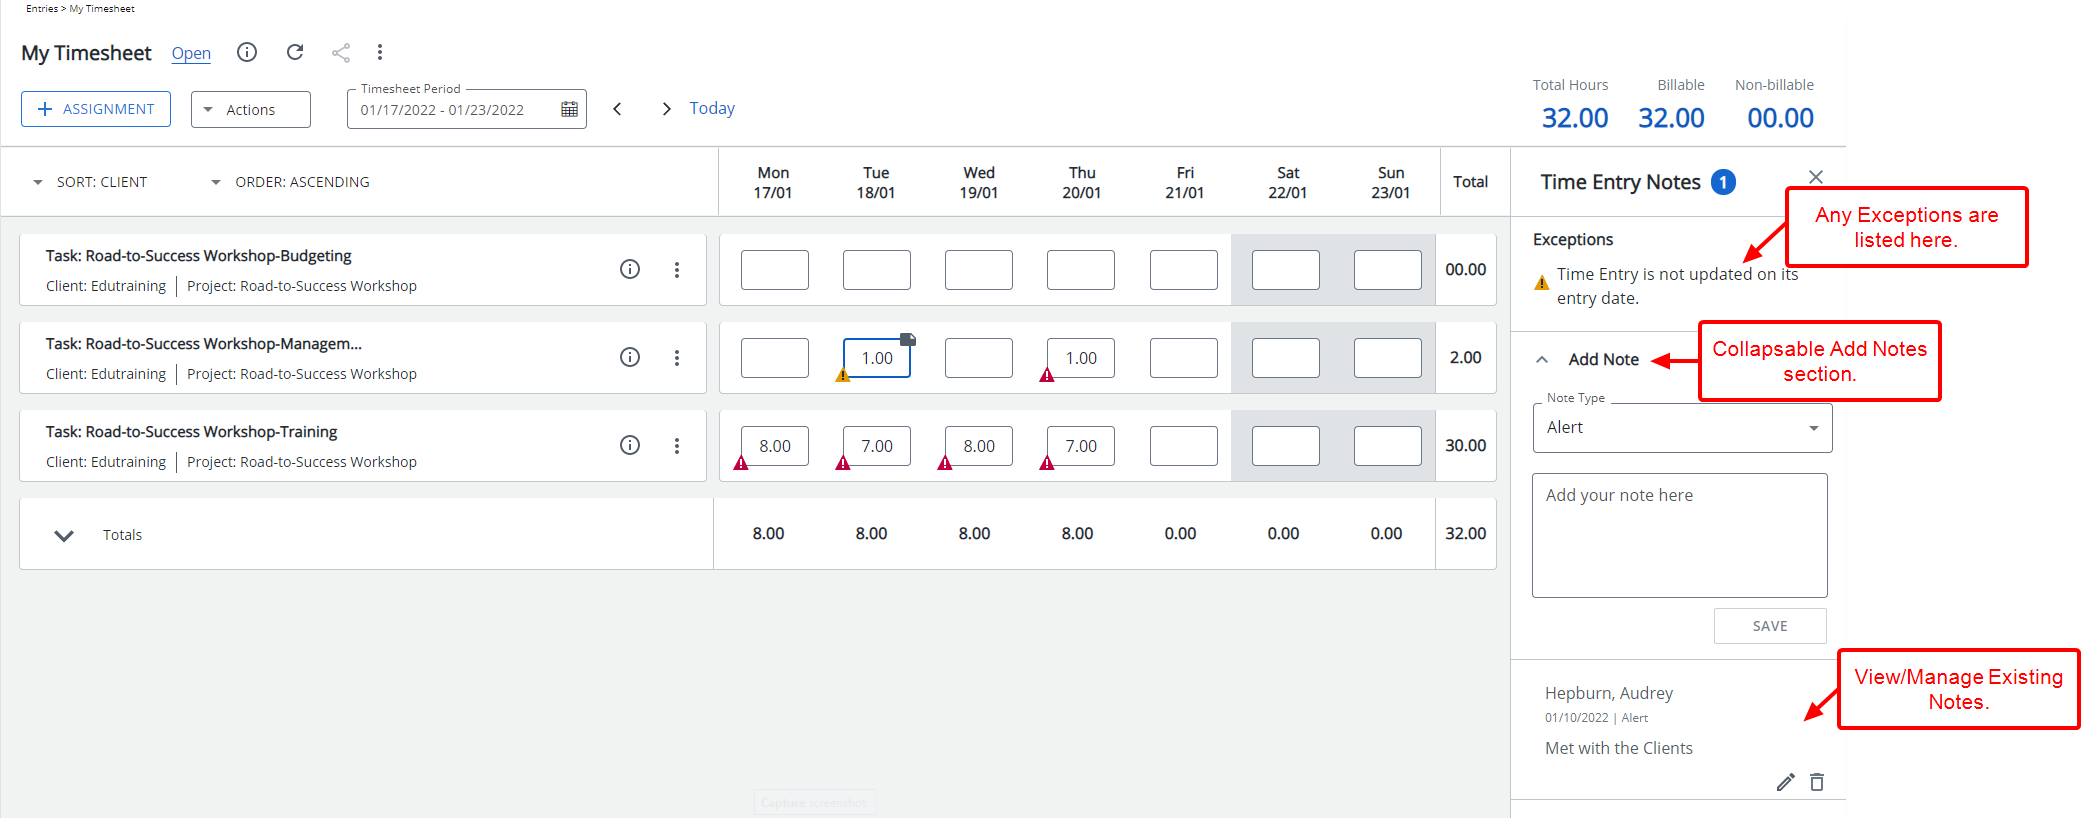Click Thursday 1.00 cell for Workshop-Managem... task
The image size is (2093, 818).
(x=1081, y=358)
